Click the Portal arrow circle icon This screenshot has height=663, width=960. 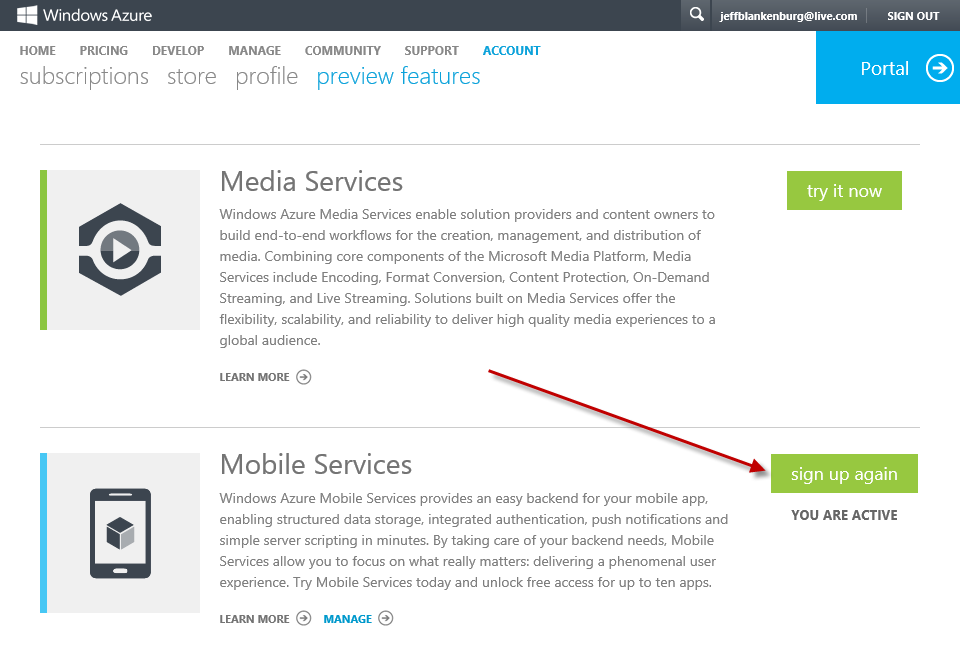pos(939,68)
